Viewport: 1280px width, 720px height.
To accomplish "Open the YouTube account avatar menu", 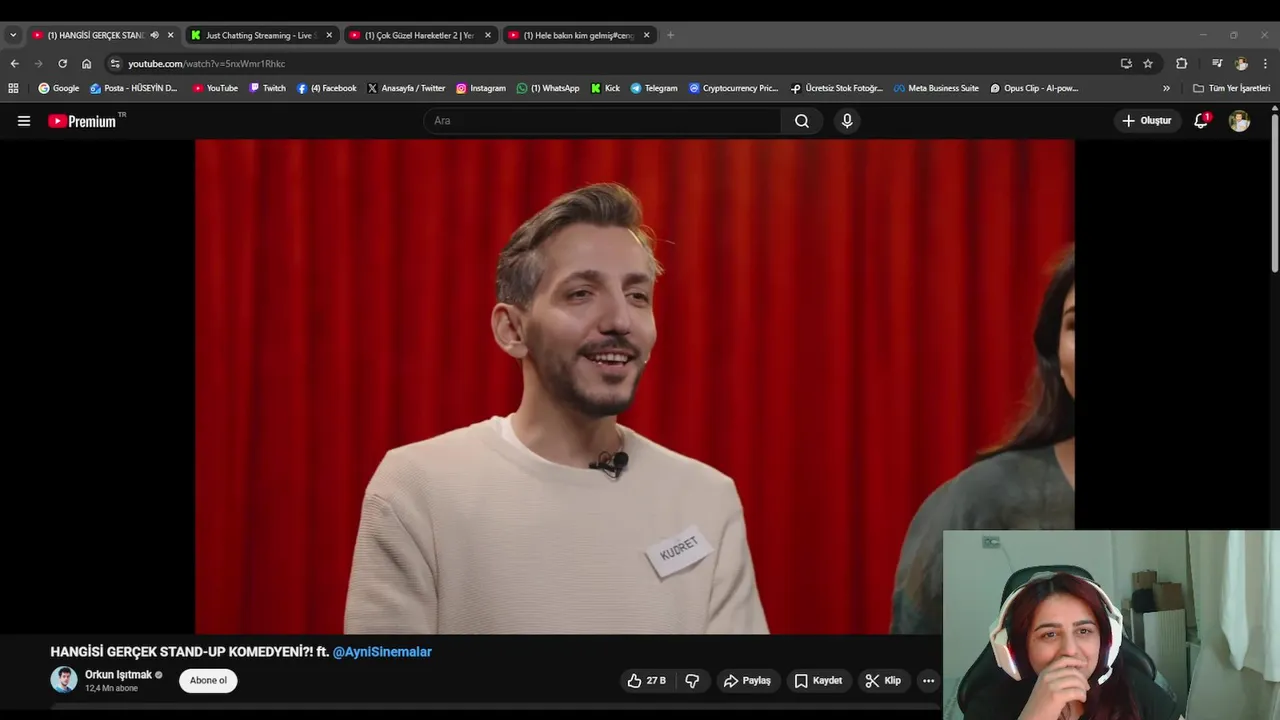I will point(1239,121).
